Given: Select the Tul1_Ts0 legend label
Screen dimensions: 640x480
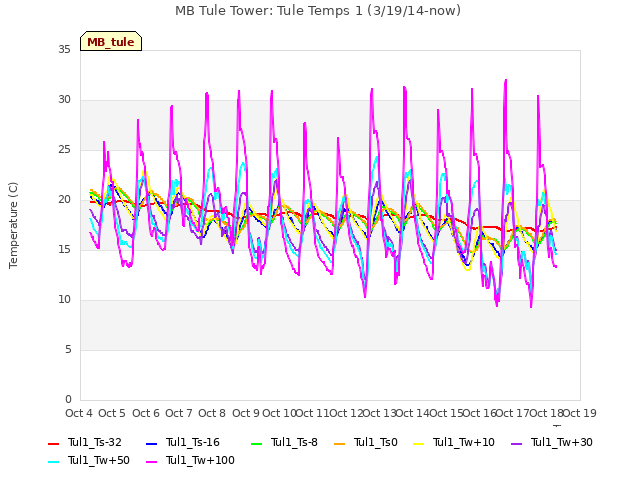Looking at the screenshot, I should tap(376, 442).
